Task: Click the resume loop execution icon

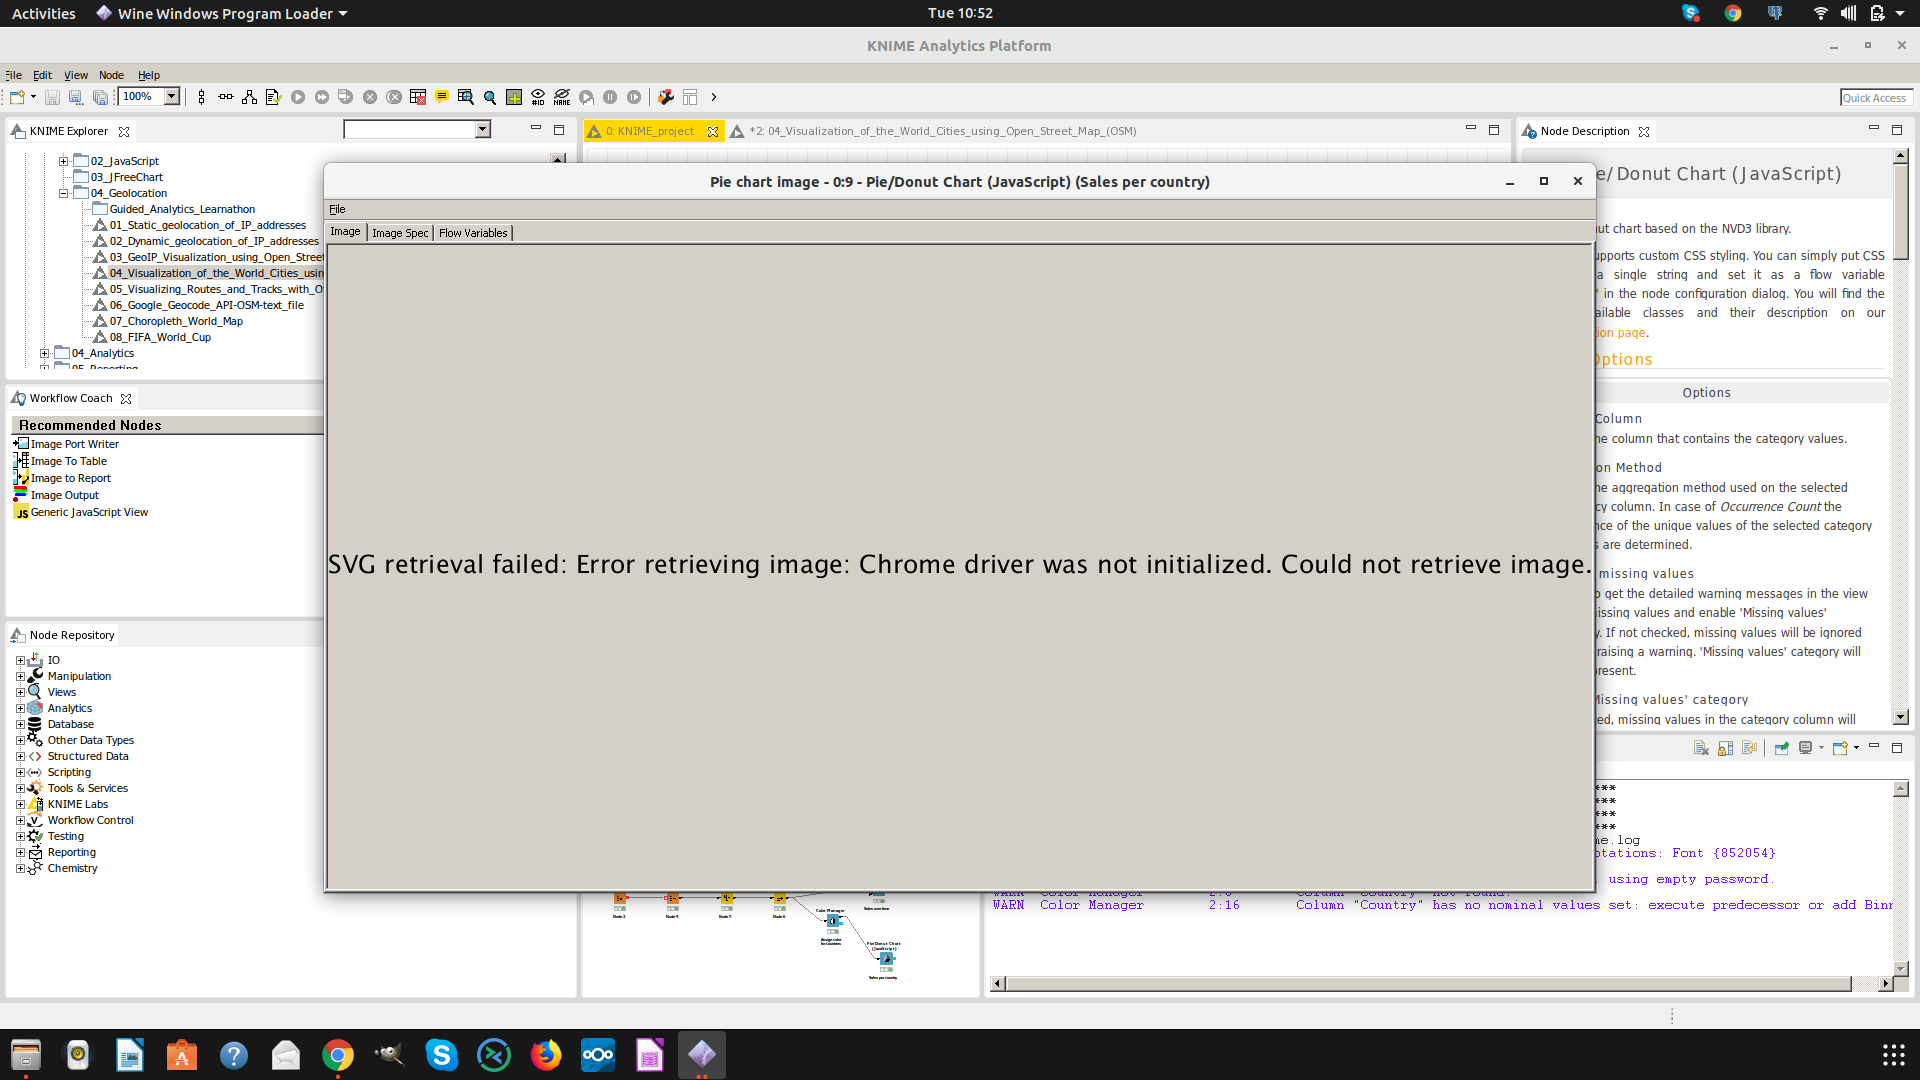Action: 634,97
